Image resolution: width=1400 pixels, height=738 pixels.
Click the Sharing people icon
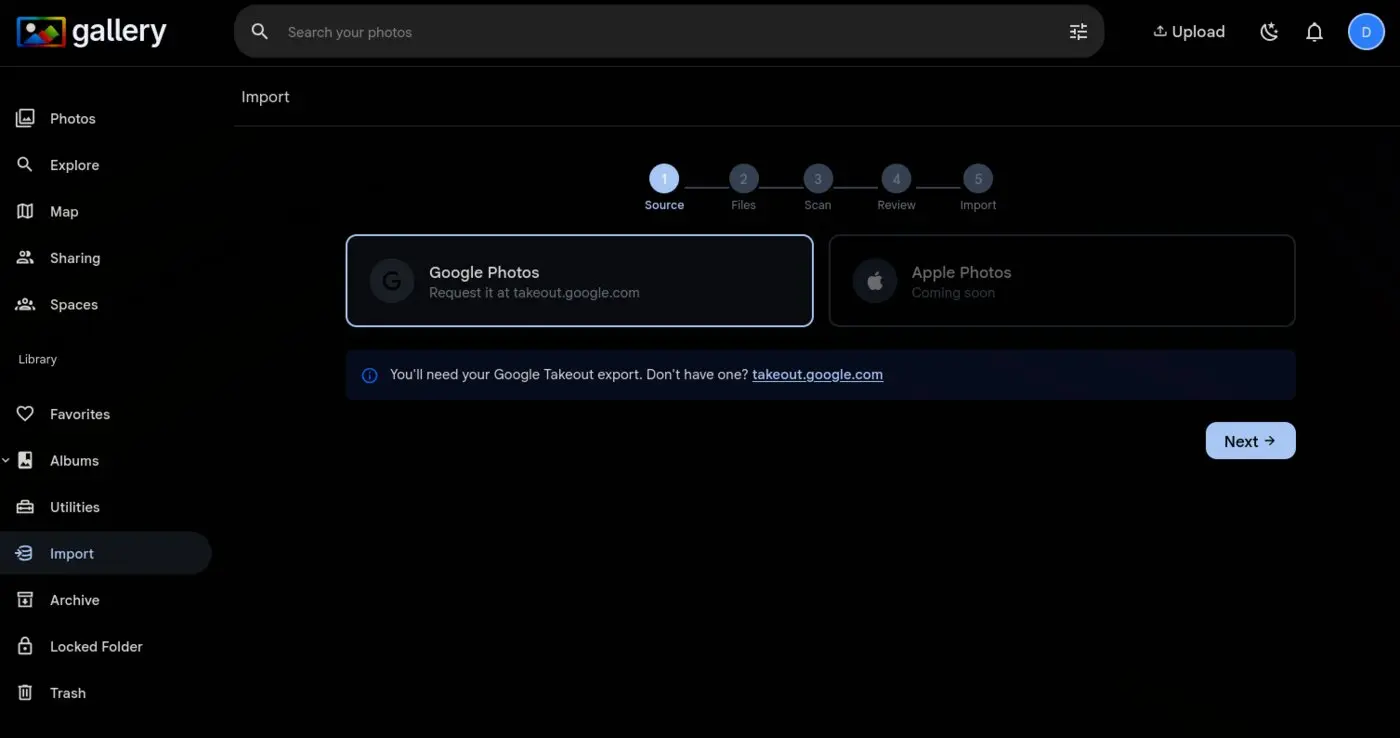(24, 257)
